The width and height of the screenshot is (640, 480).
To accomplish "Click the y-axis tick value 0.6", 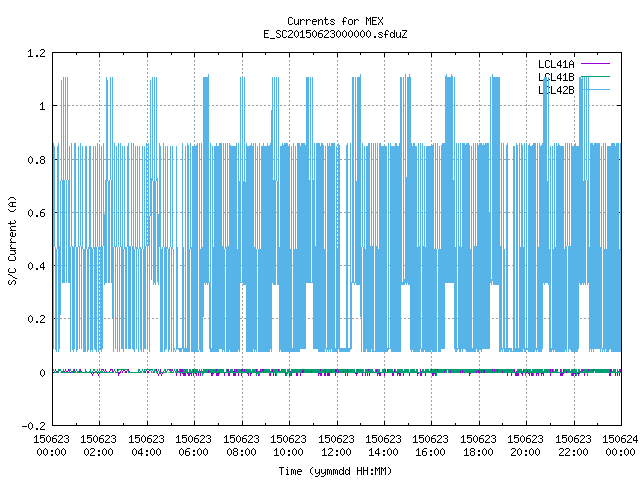I will (x=36, y=213).
